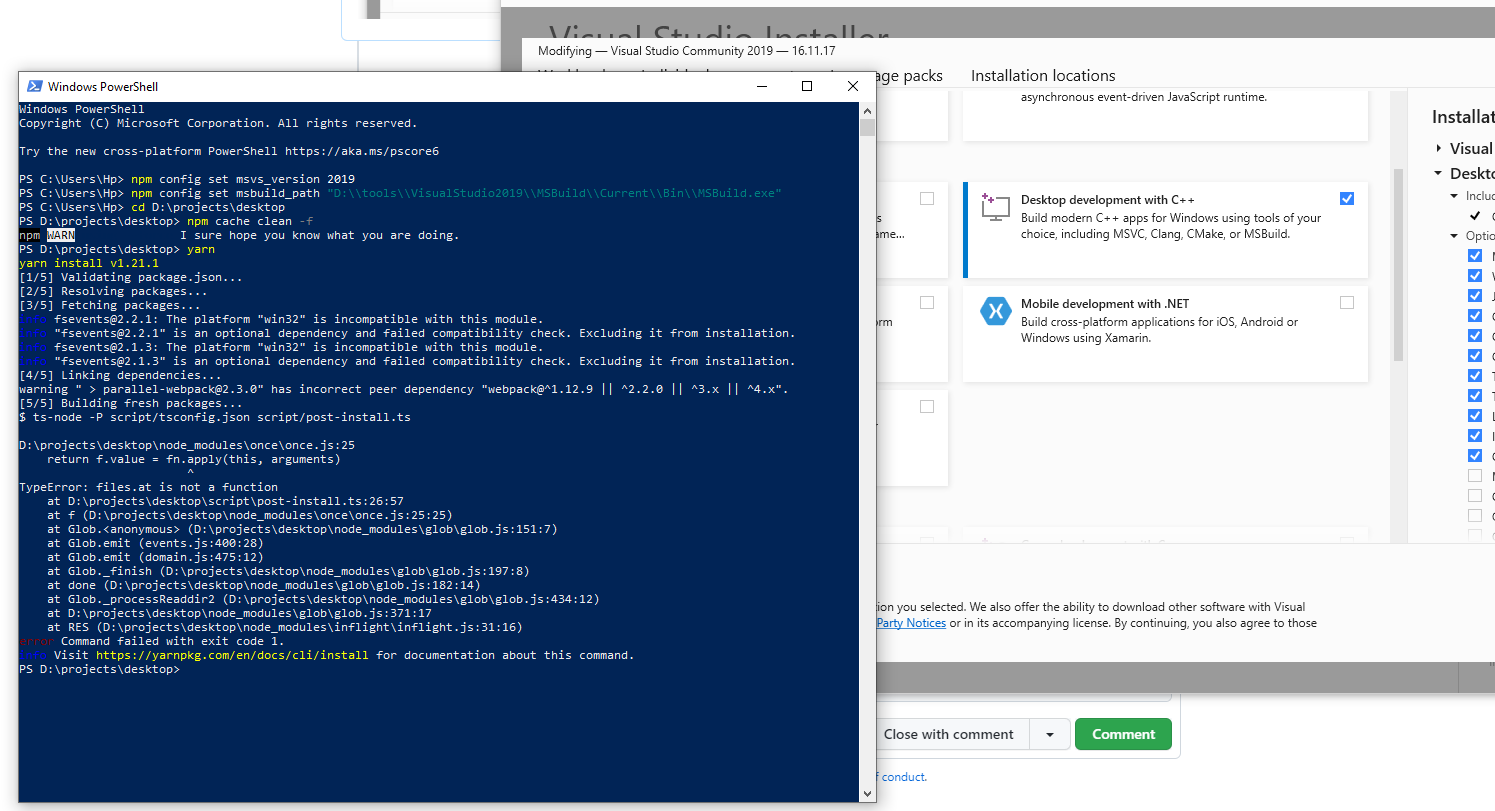The image size is (1495, 811).
Task: Click 'ts-node -P script/tsconfig.json' command line
Action: tap(214, 417)
